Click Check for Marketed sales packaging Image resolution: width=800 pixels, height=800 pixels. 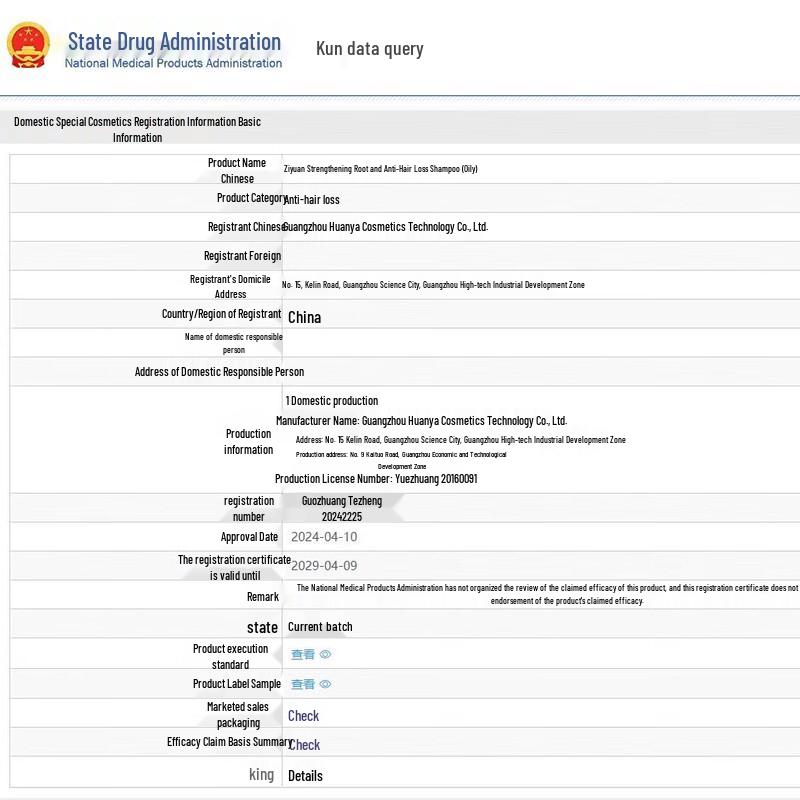point(304,716)
